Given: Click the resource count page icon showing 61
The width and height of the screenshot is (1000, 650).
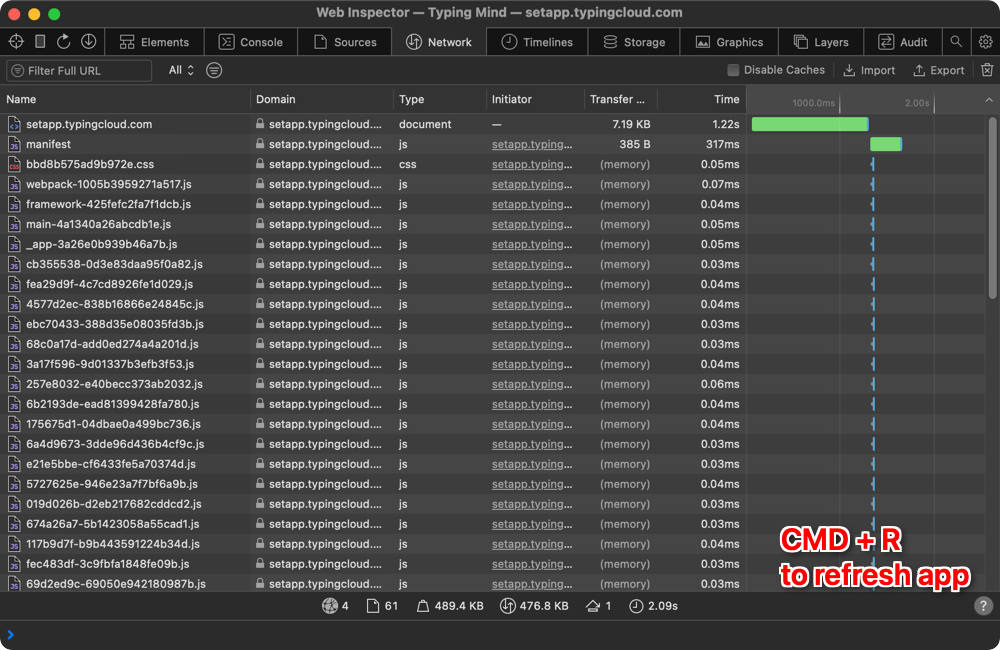Looking at the screenshot, I should [x=373, y=606].
